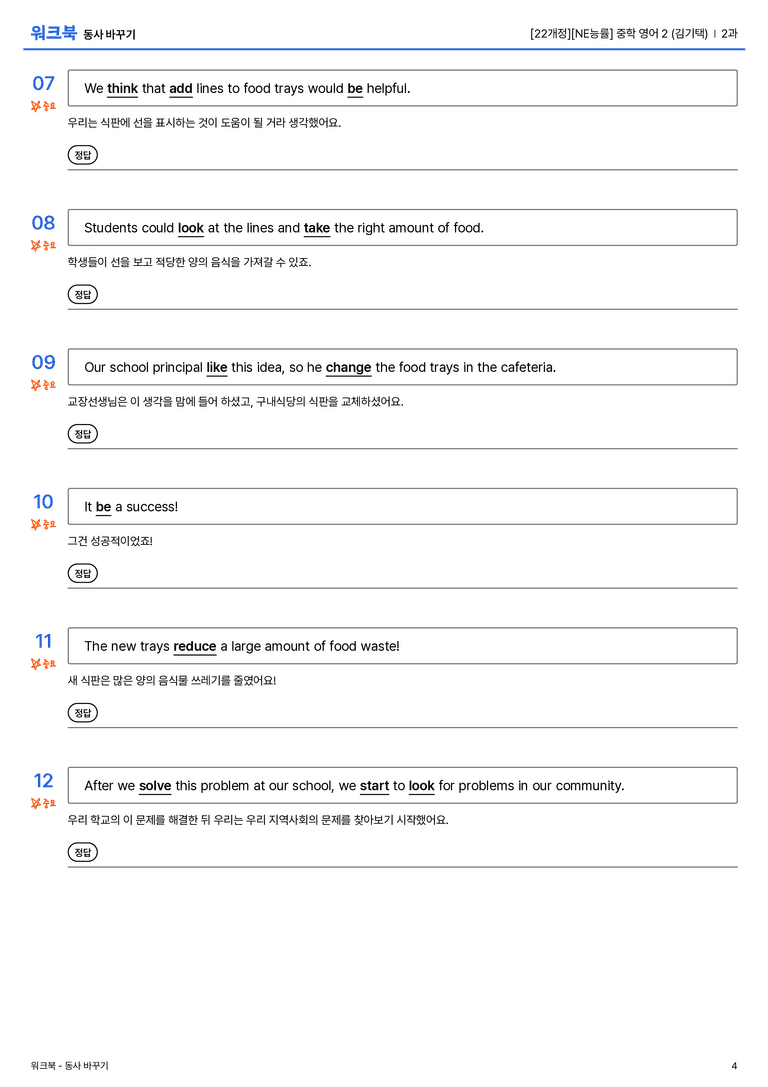Image resolution: width=768 pixels, height=1087 pixels.
Task: Click the underlined word 'change' in sentence 09
Action: tap(349, 367)
